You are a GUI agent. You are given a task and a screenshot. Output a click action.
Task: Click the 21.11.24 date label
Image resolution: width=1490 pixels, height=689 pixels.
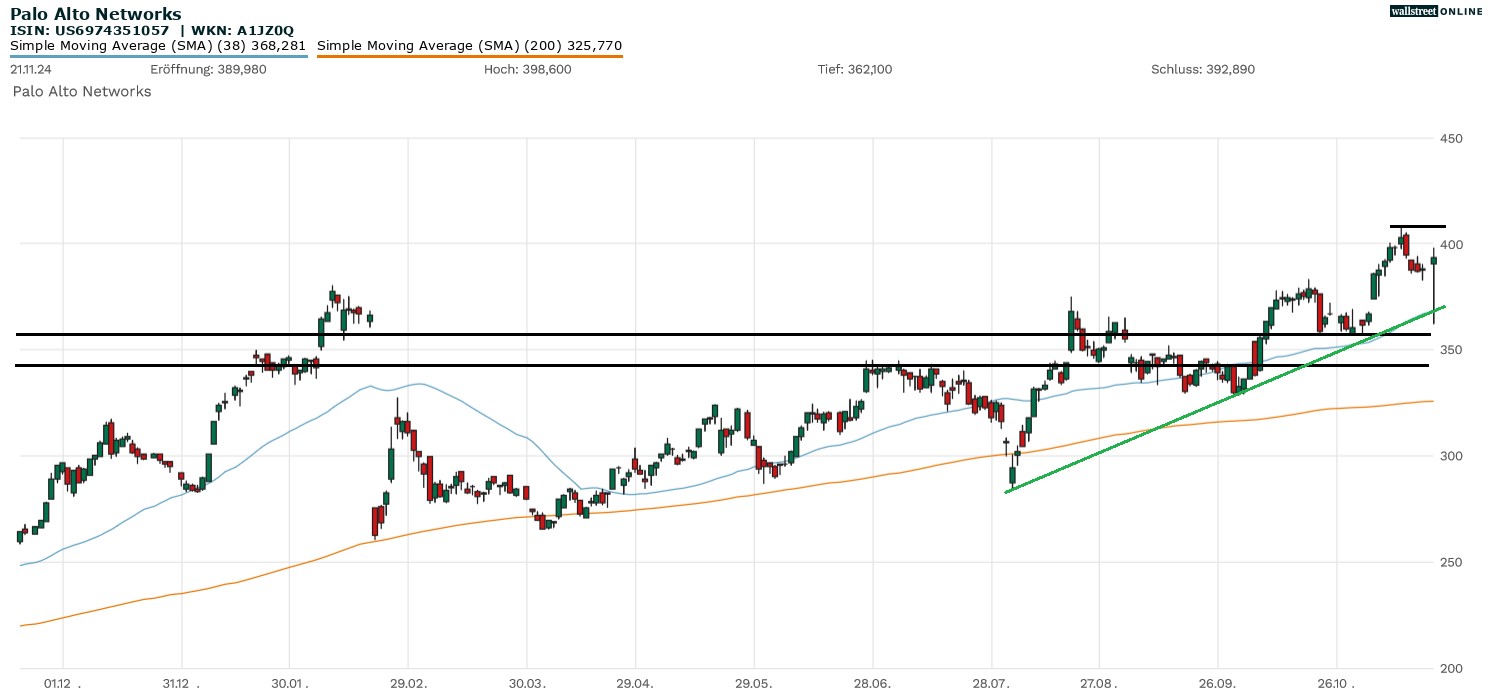30,69
